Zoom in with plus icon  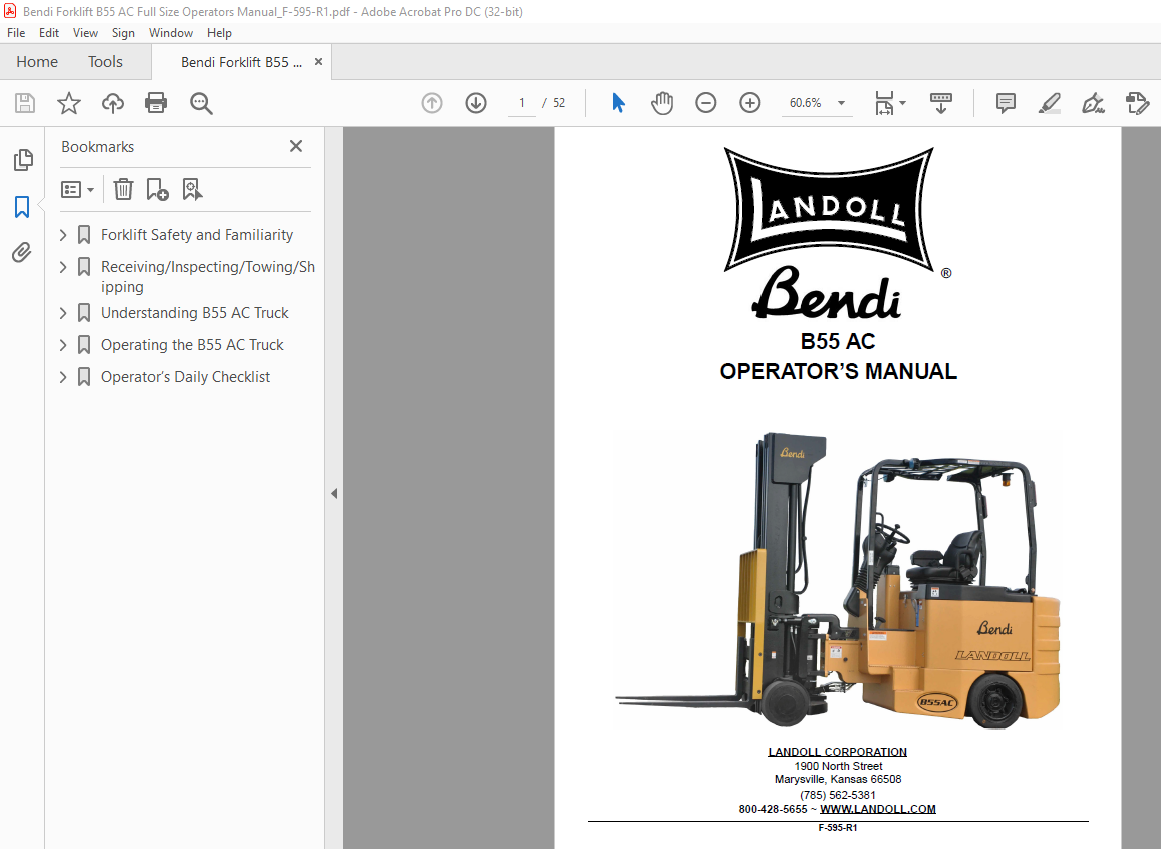[x=750, y=103]
